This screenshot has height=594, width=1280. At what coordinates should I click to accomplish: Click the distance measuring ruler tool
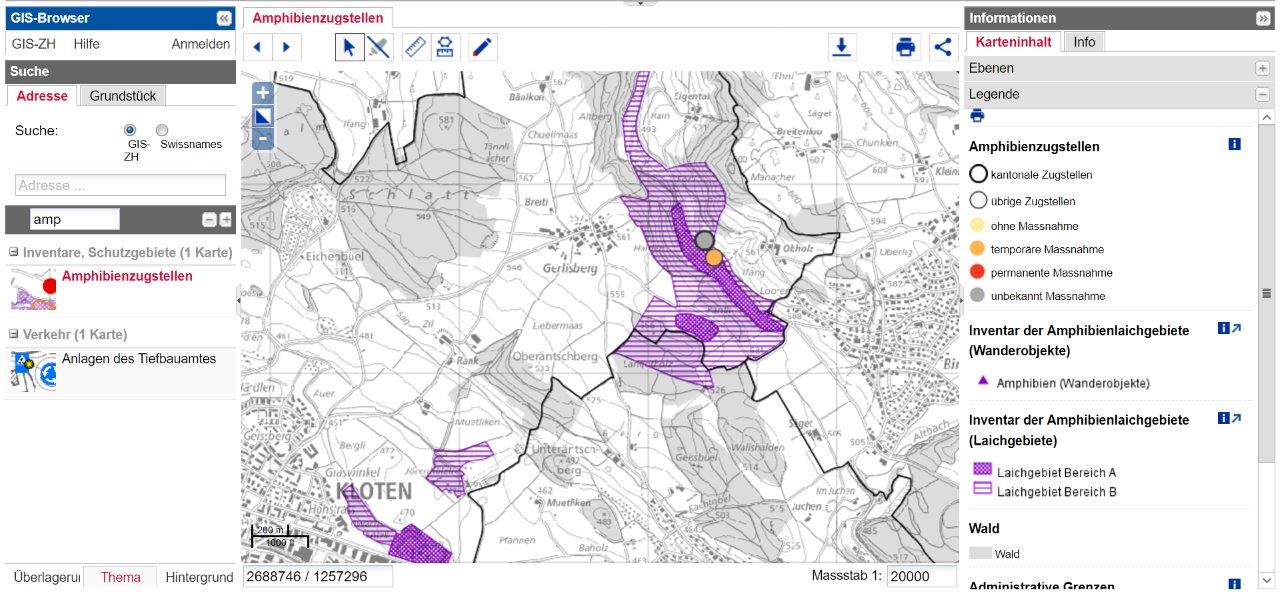(x=415, y=47)
